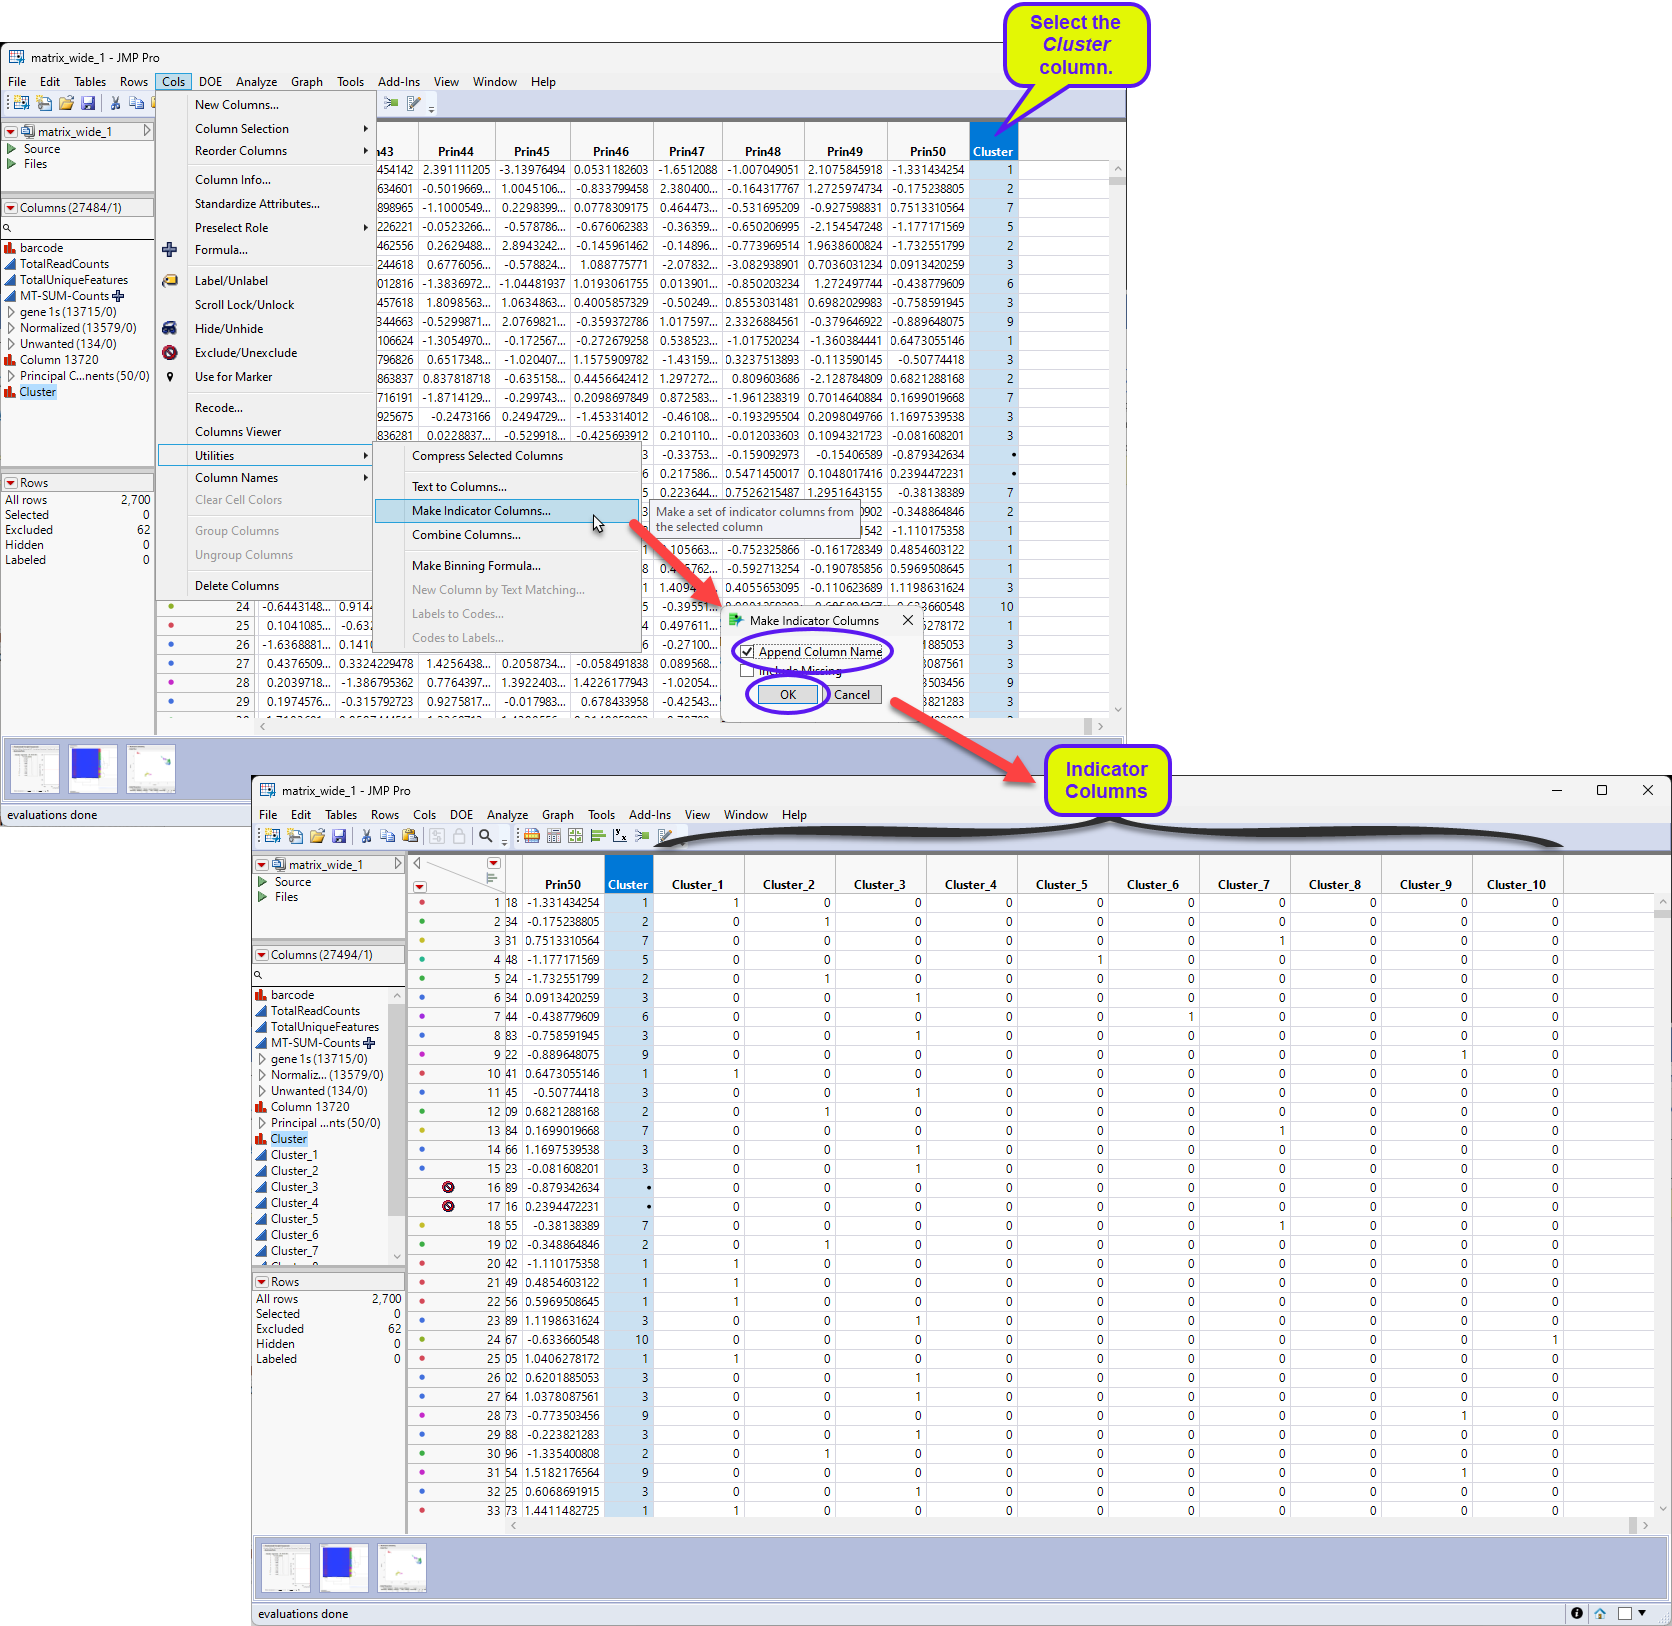The width and height of the screenshot is (1672, 1626).
Task: Click the Cut scissors icon in upper window
Action: [x=115, y=103]
